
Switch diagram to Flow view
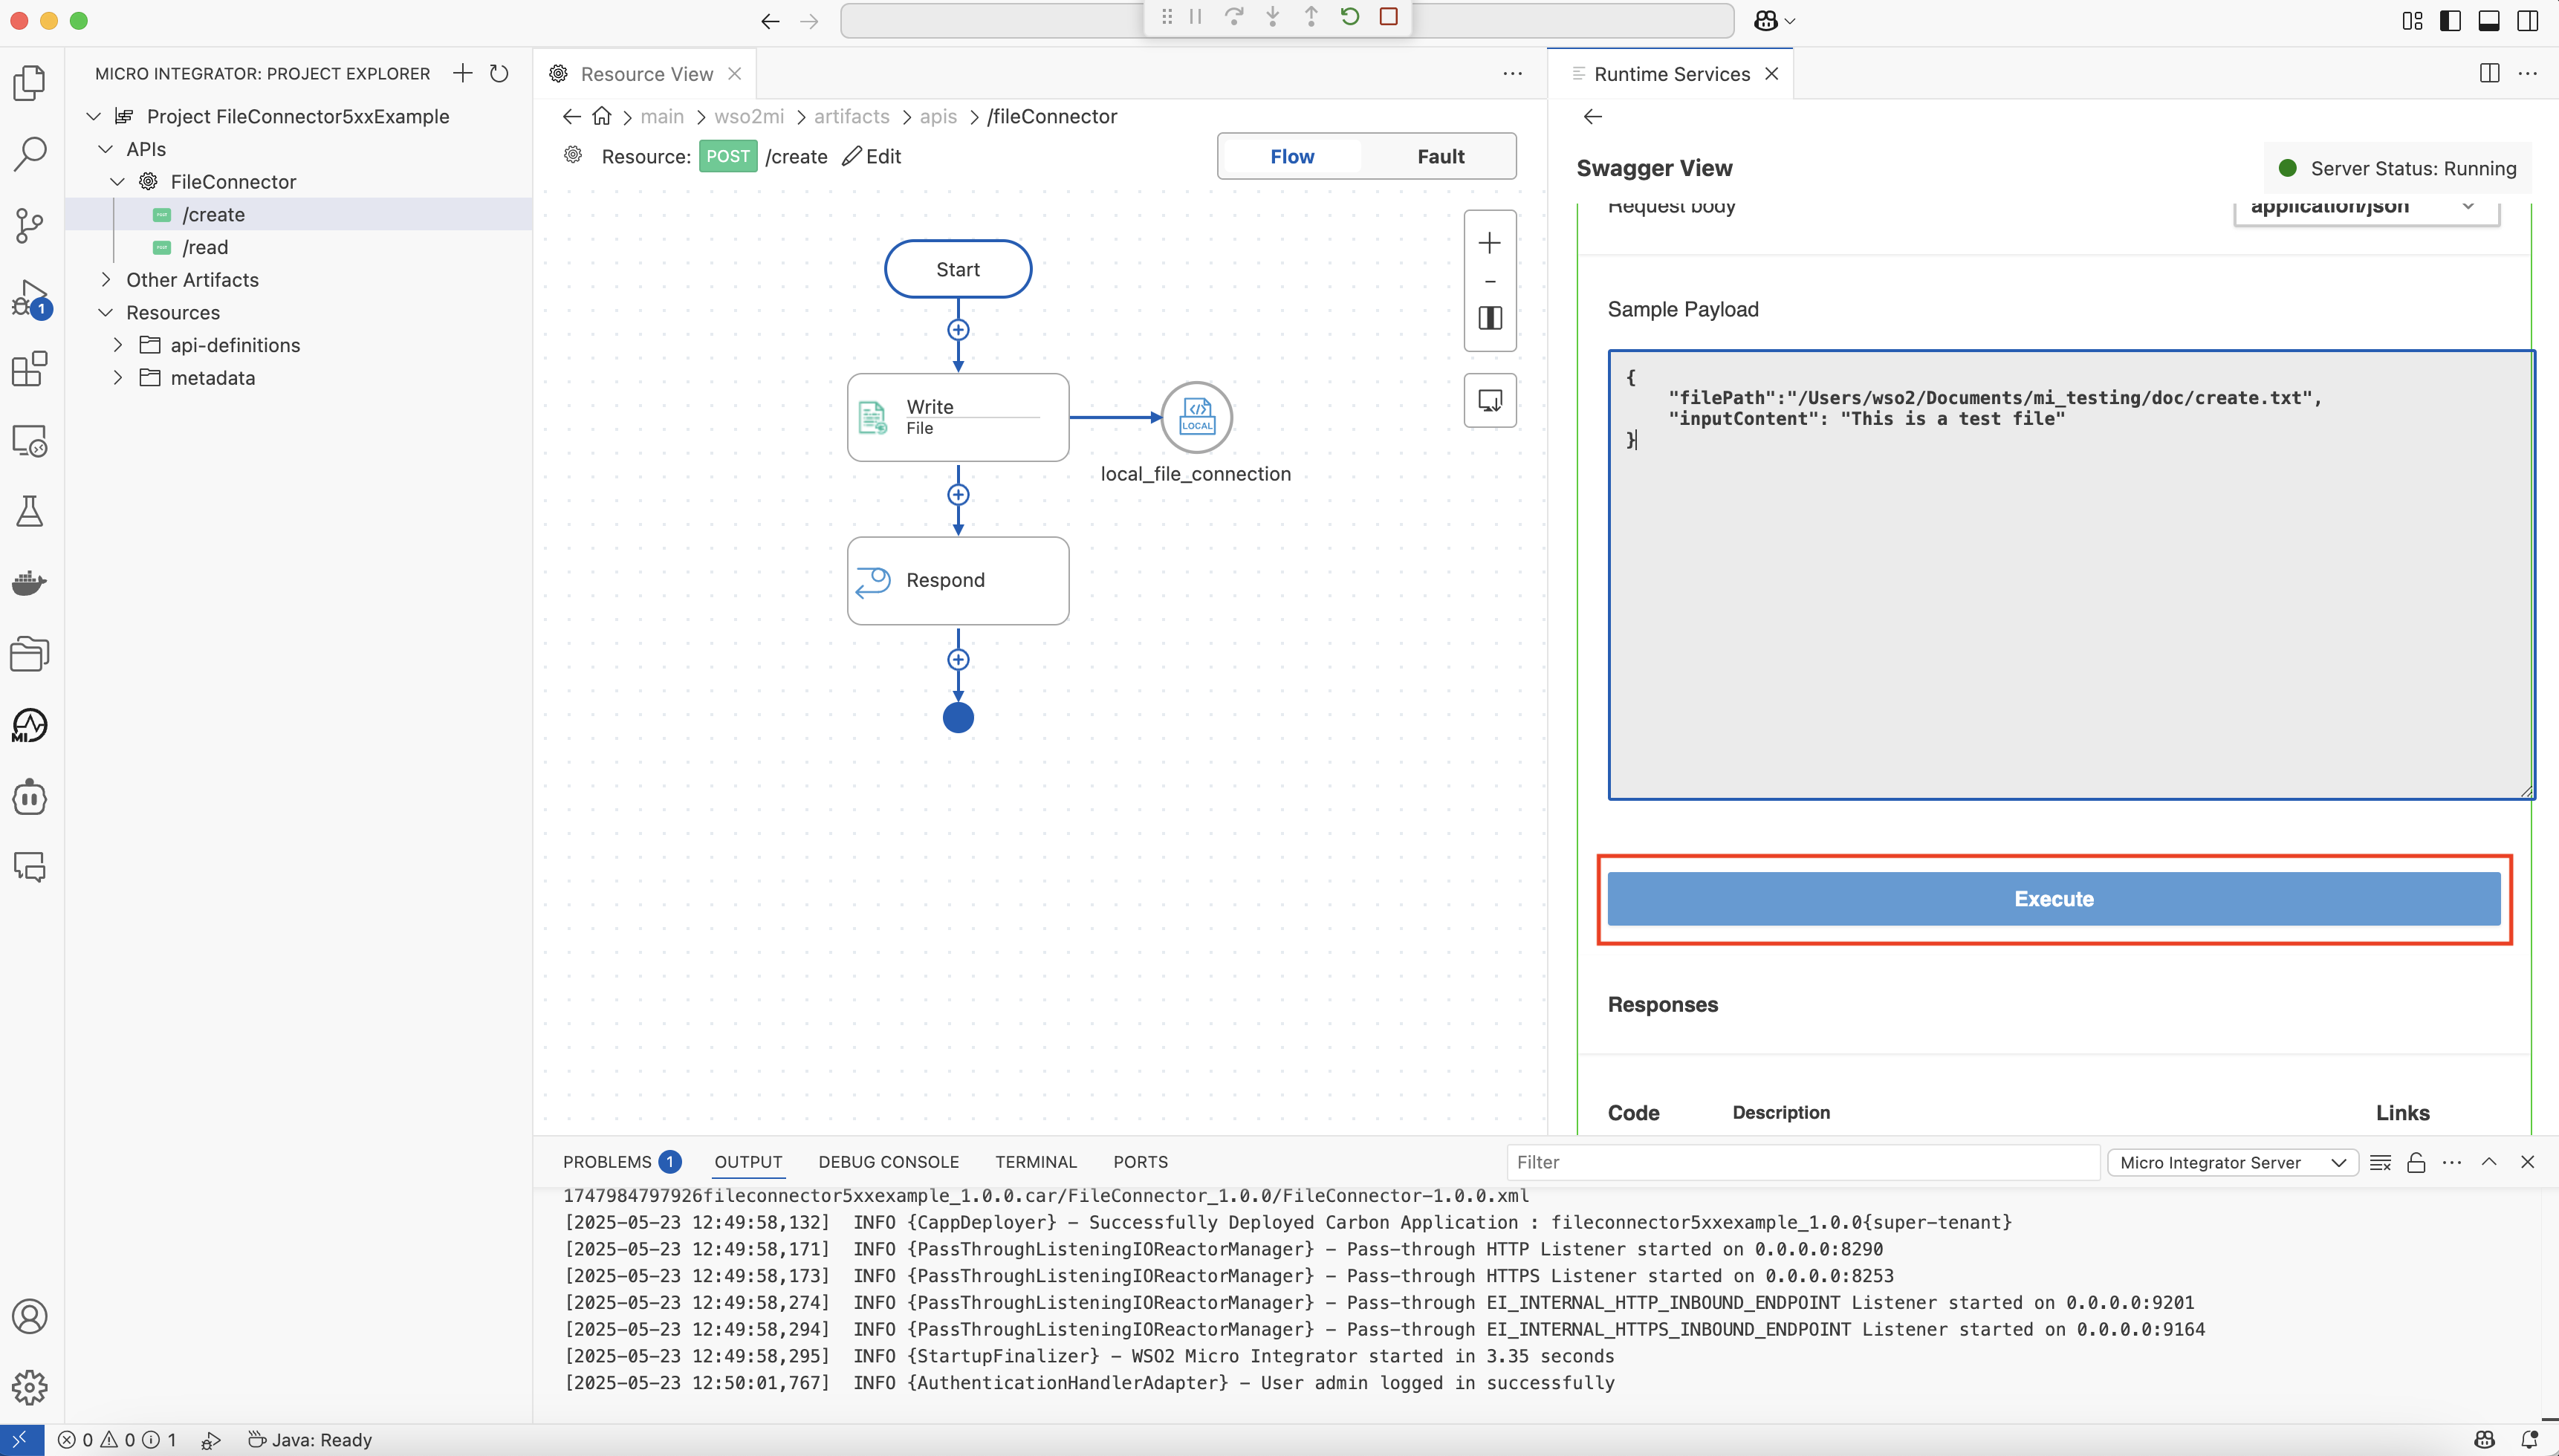point(1292,156)
